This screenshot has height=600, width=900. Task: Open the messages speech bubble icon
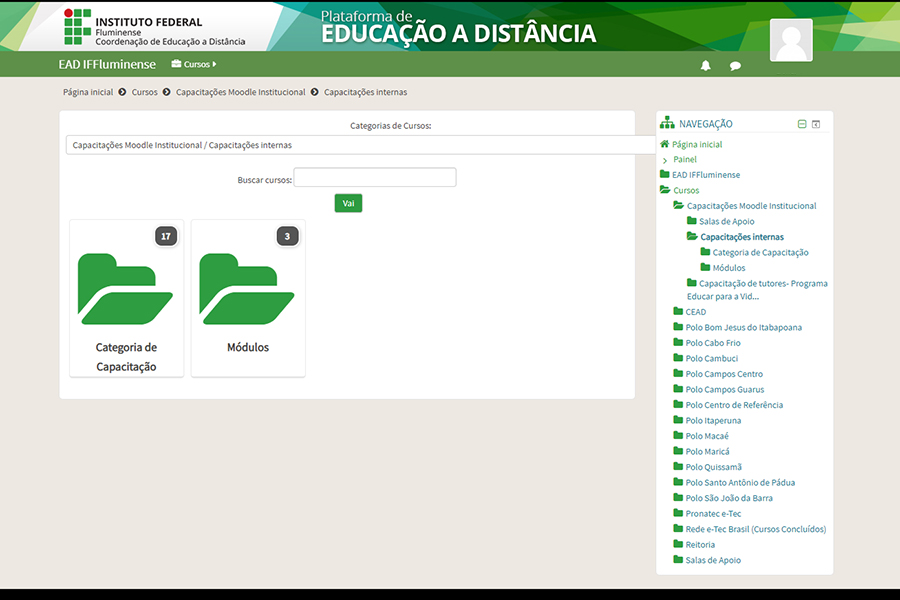[x=735, y=66]
